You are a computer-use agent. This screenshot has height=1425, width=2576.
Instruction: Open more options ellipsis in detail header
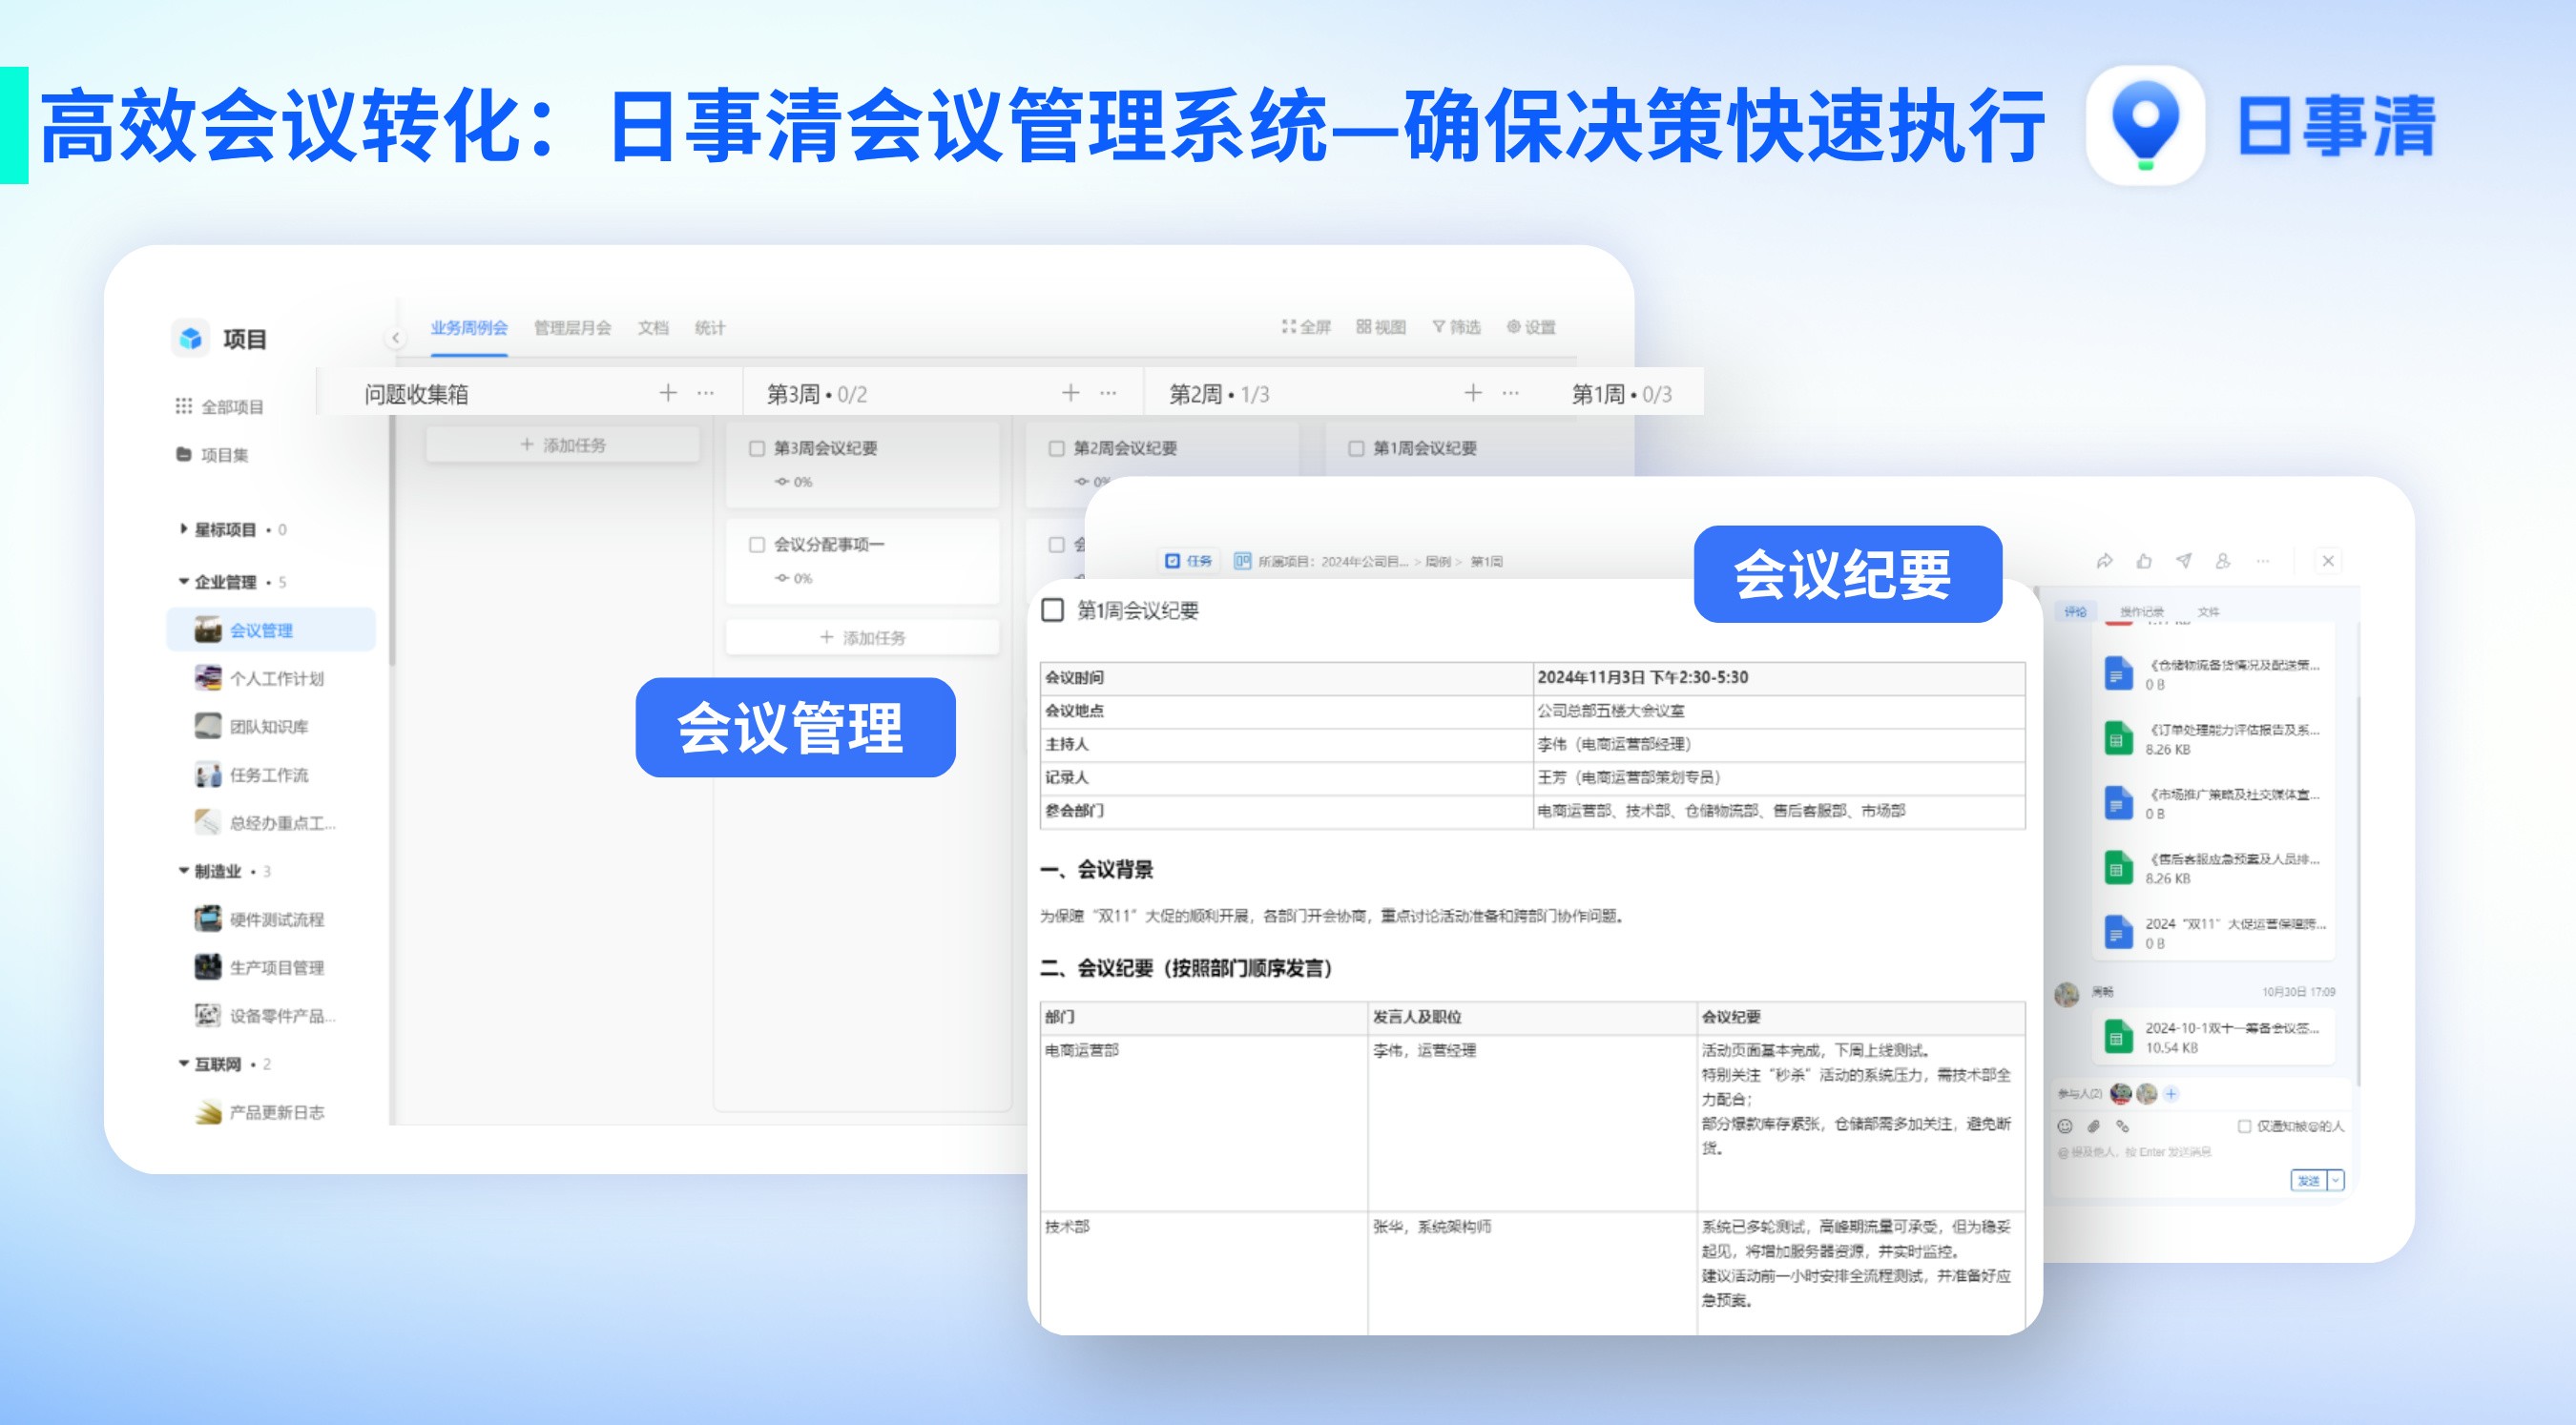2262,561
